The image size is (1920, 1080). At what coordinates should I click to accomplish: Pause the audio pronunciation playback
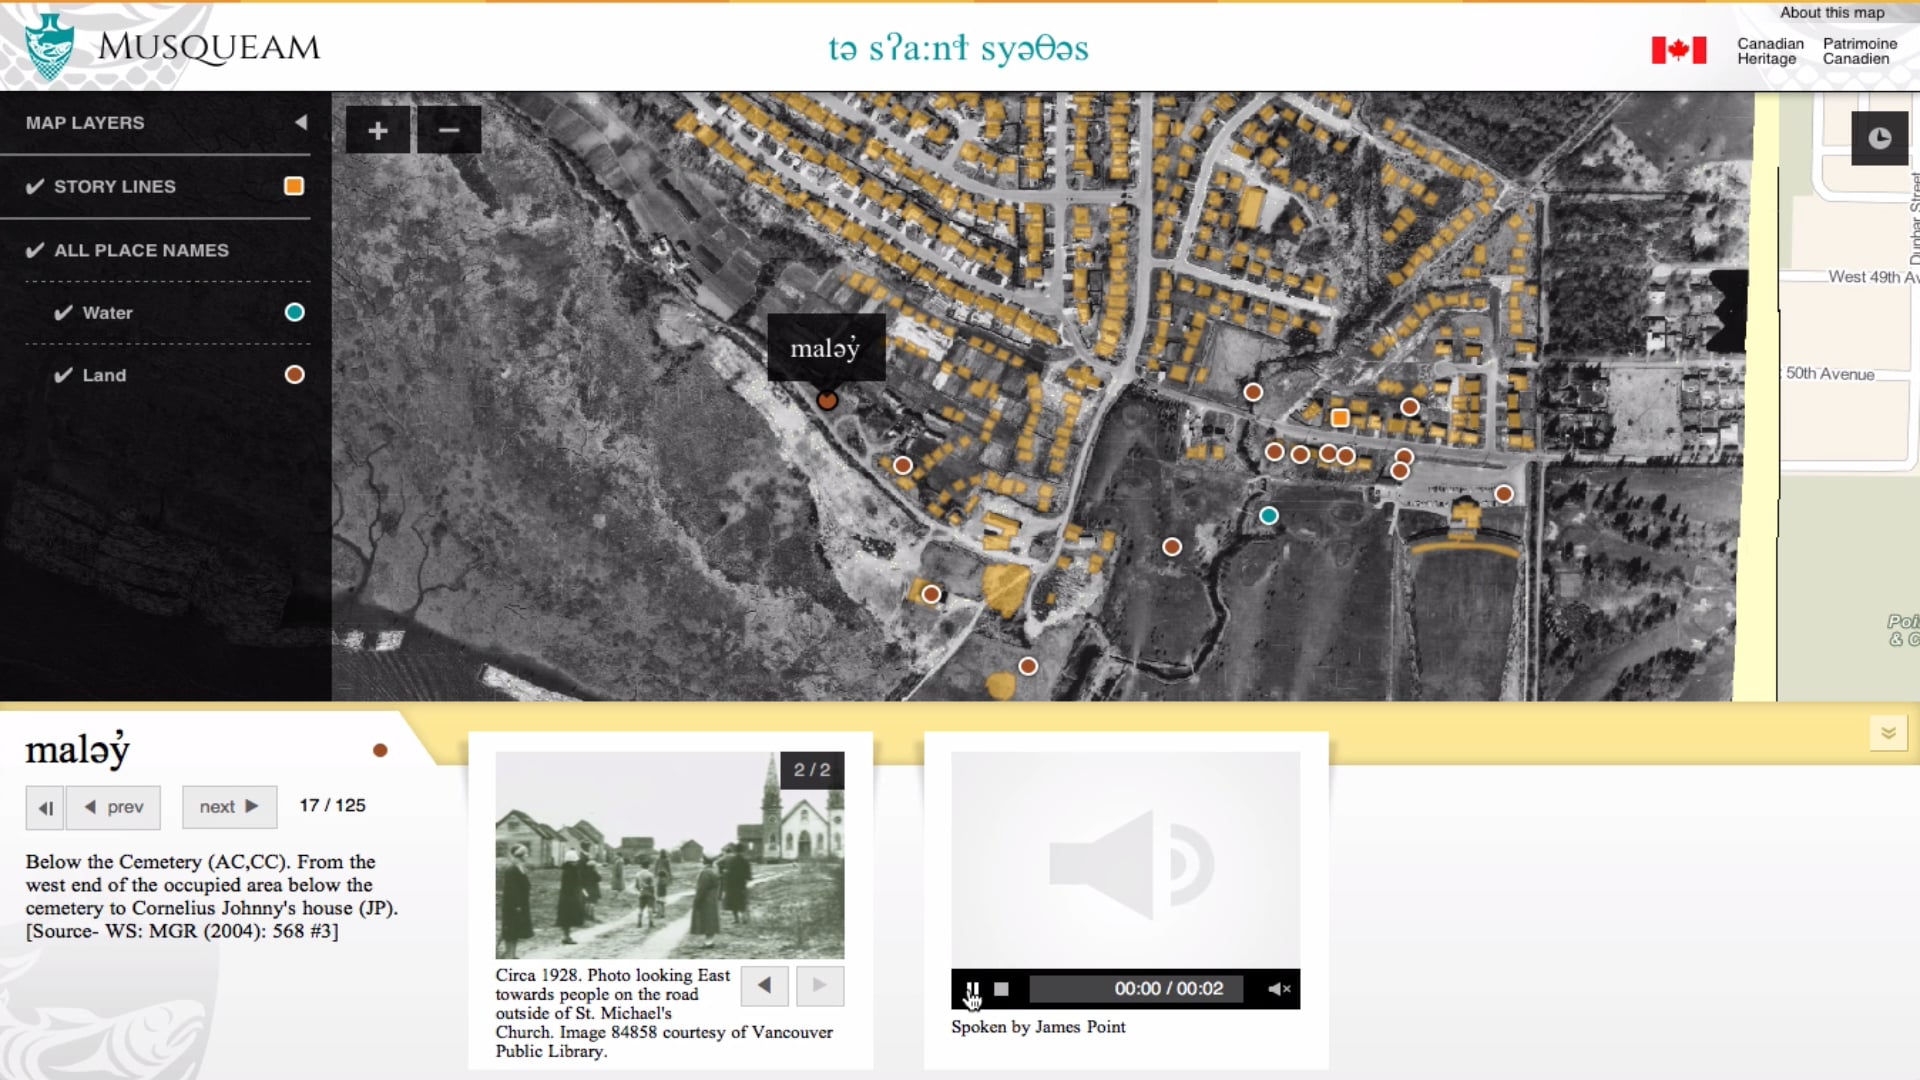(x=972, y=989)
